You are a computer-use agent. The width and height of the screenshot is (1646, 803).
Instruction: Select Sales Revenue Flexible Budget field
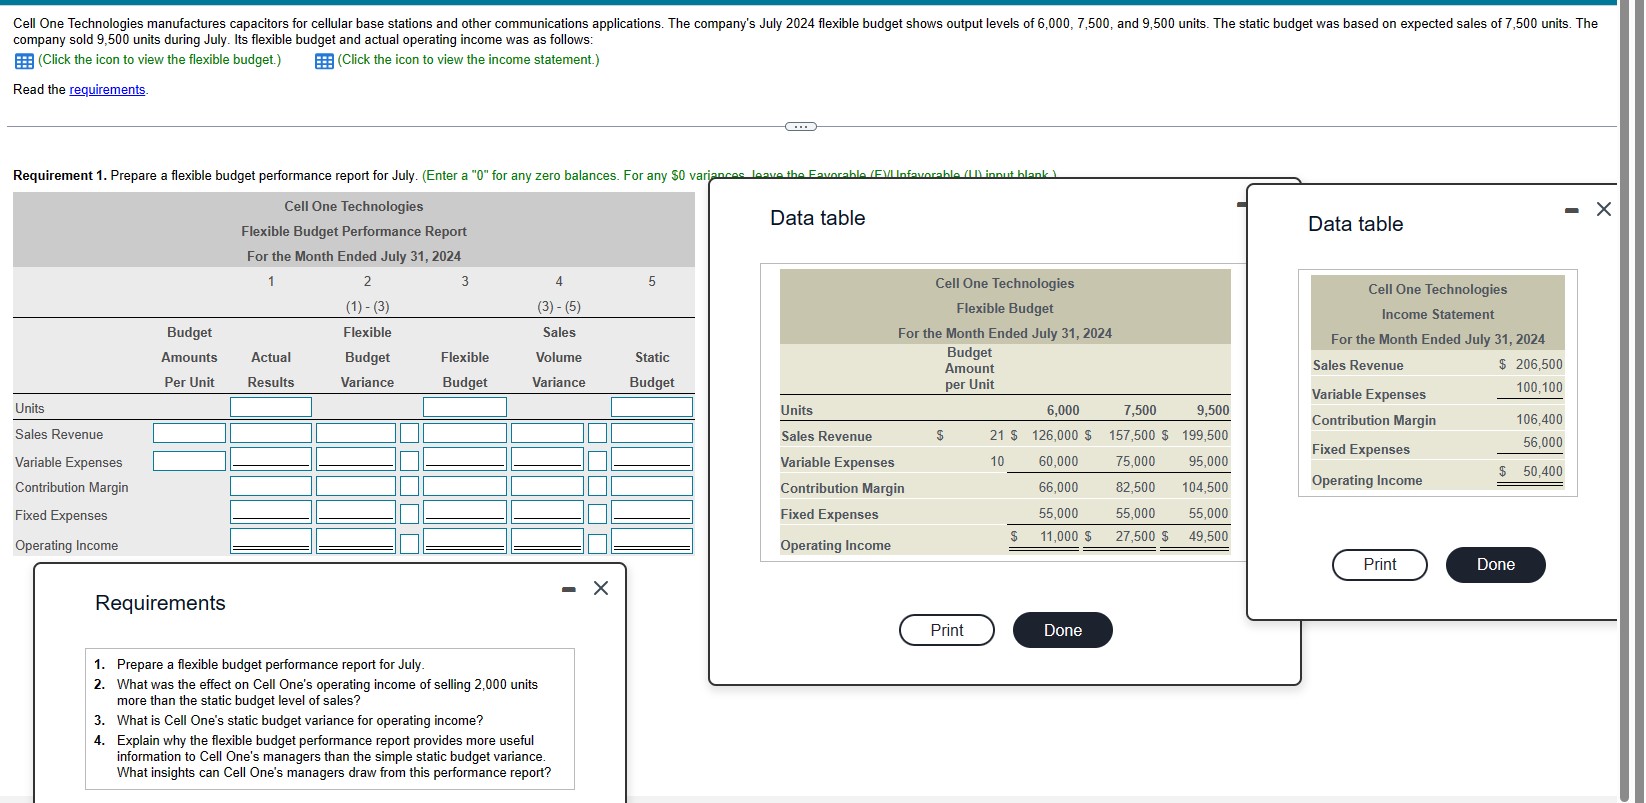(x=465, y=433)
